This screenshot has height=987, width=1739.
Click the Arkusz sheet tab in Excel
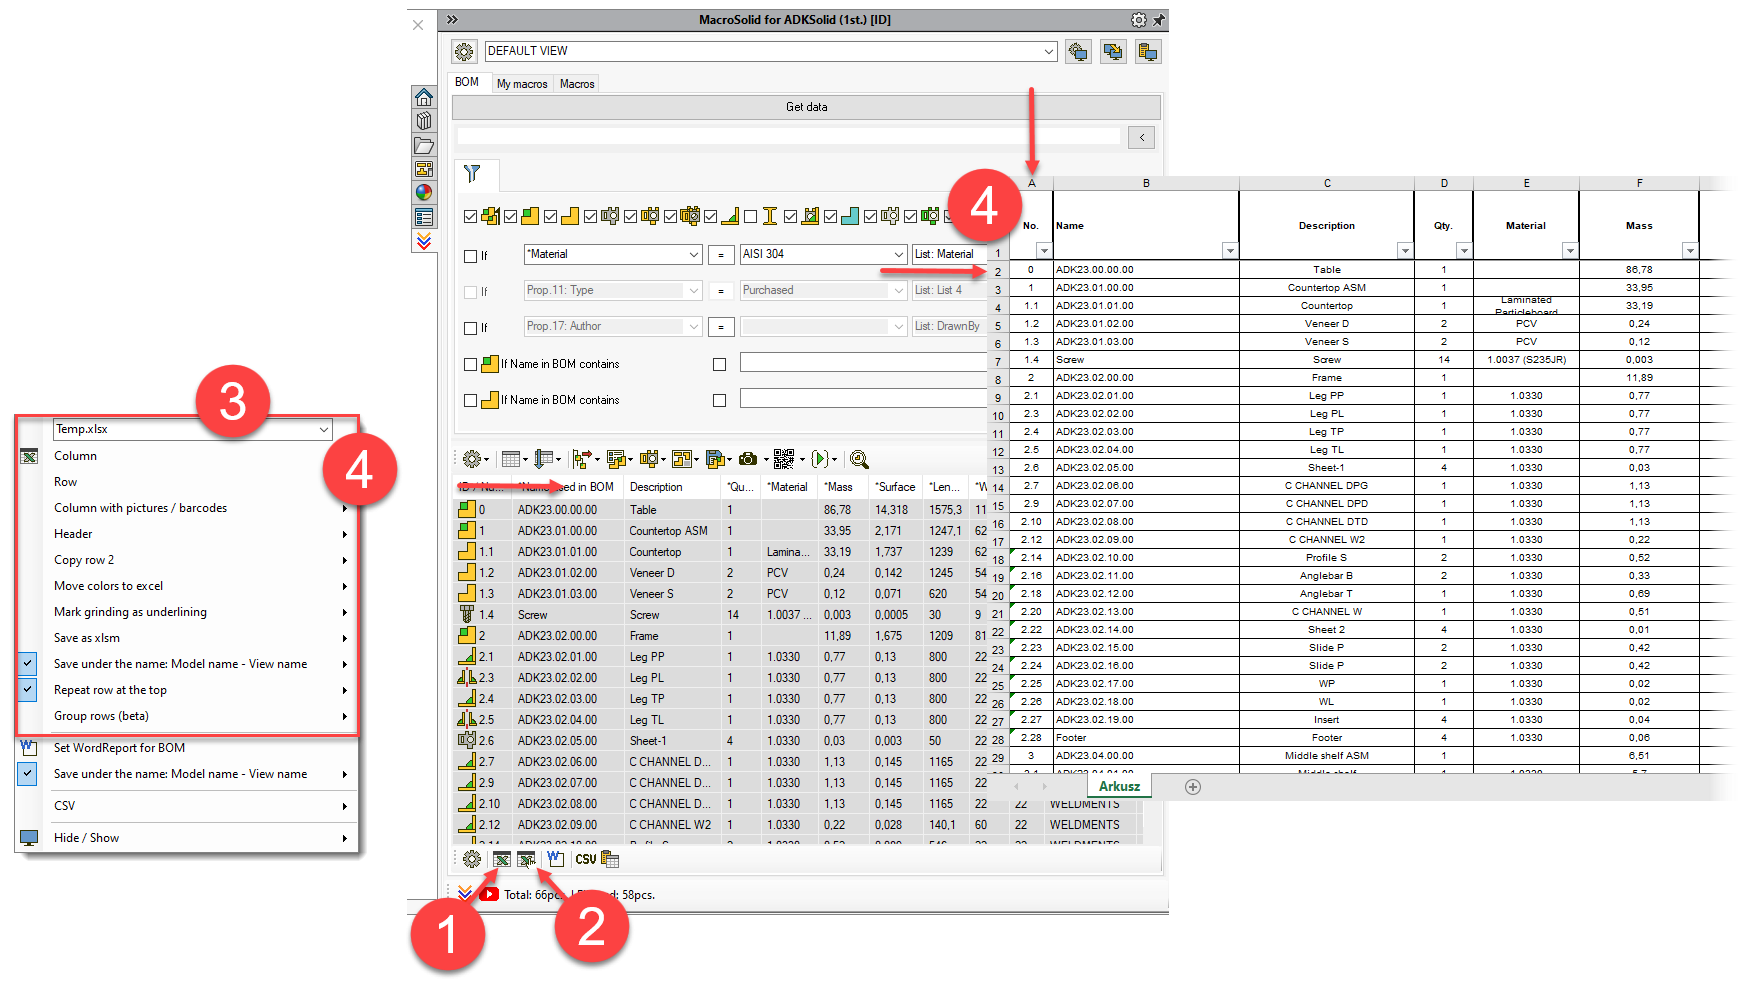click(x=1119, y=786)
